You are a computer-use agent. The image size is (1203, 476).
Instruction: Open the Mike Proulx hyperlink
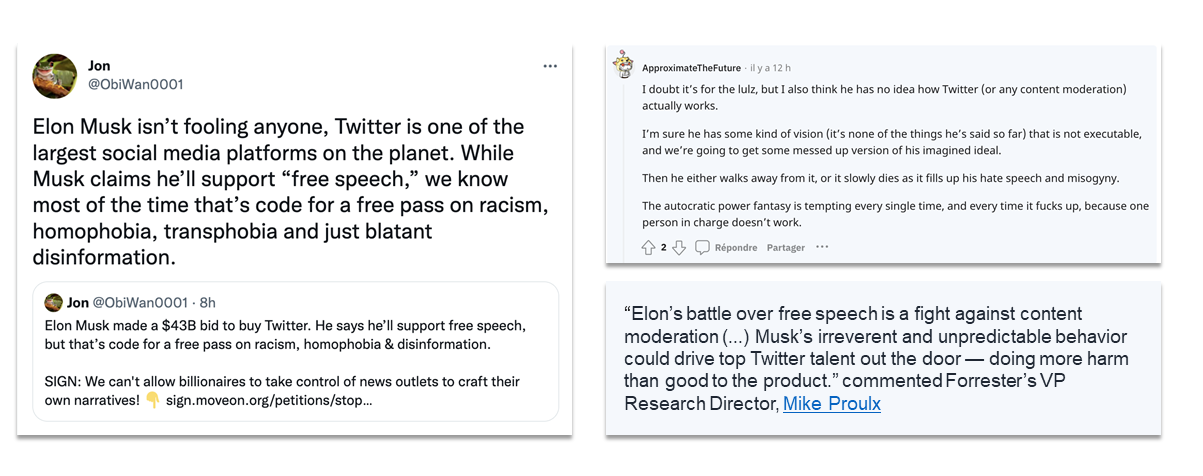coord(832,404)
